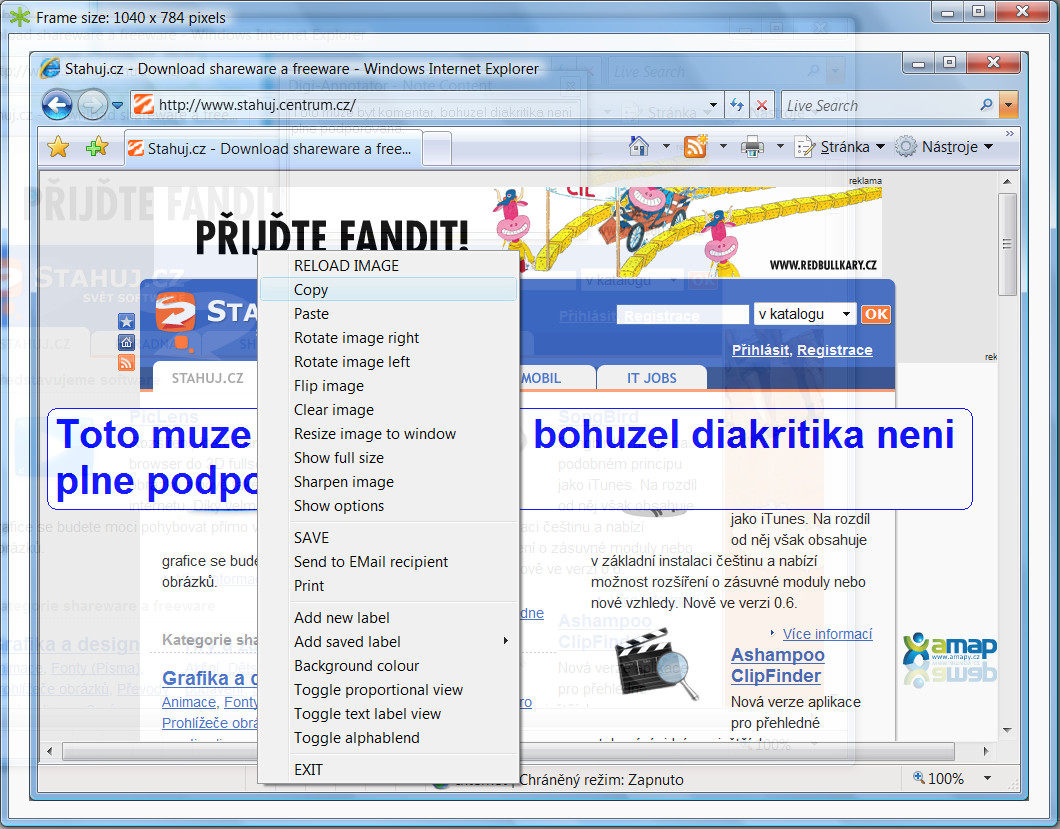Open the IT JOBS site tab

[x=652, y=378]
